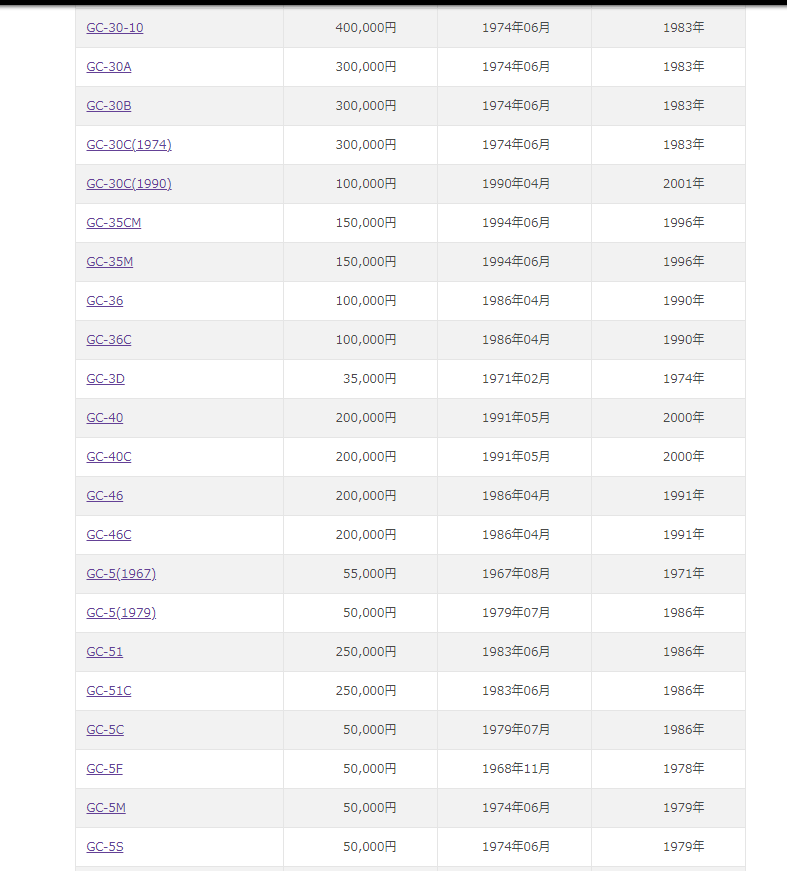Select the GC-46C model link
787x871 pixels.
[x=109, y=534]
